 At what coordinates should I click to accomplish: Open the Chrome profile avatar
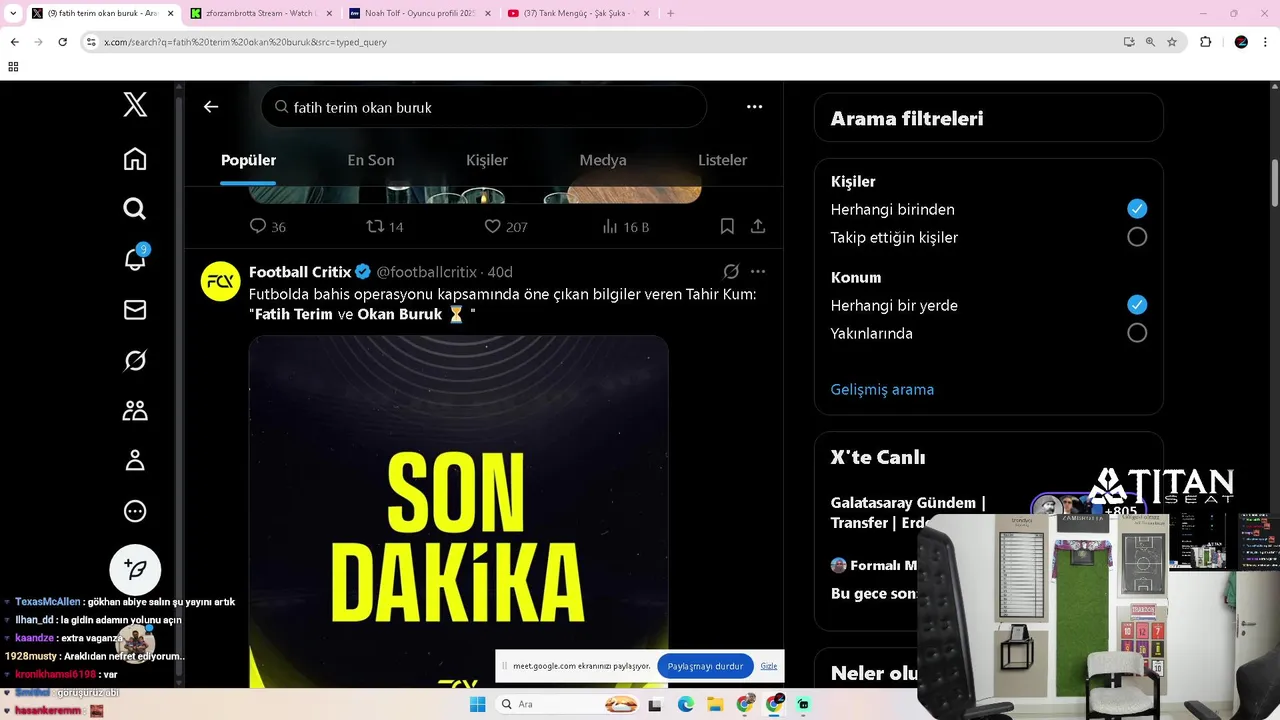1241,42
